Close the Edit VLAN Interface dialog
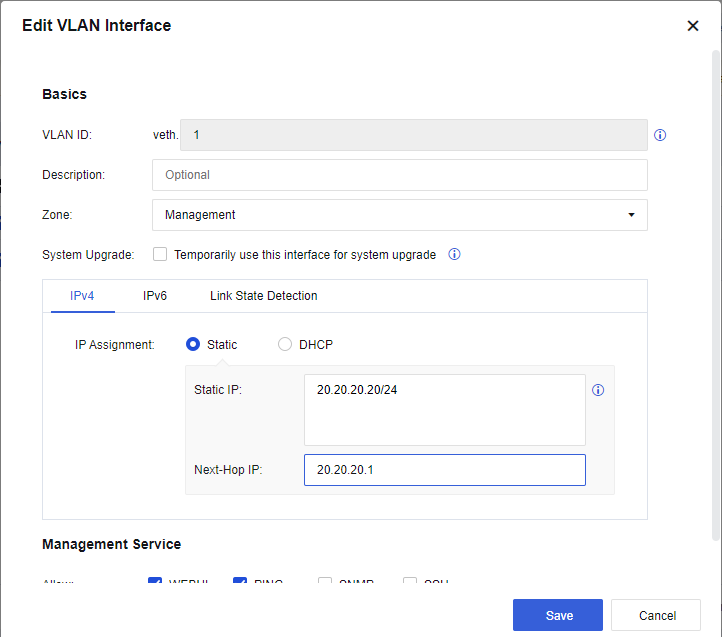722x637 pixels. click(x=693, y=26)
